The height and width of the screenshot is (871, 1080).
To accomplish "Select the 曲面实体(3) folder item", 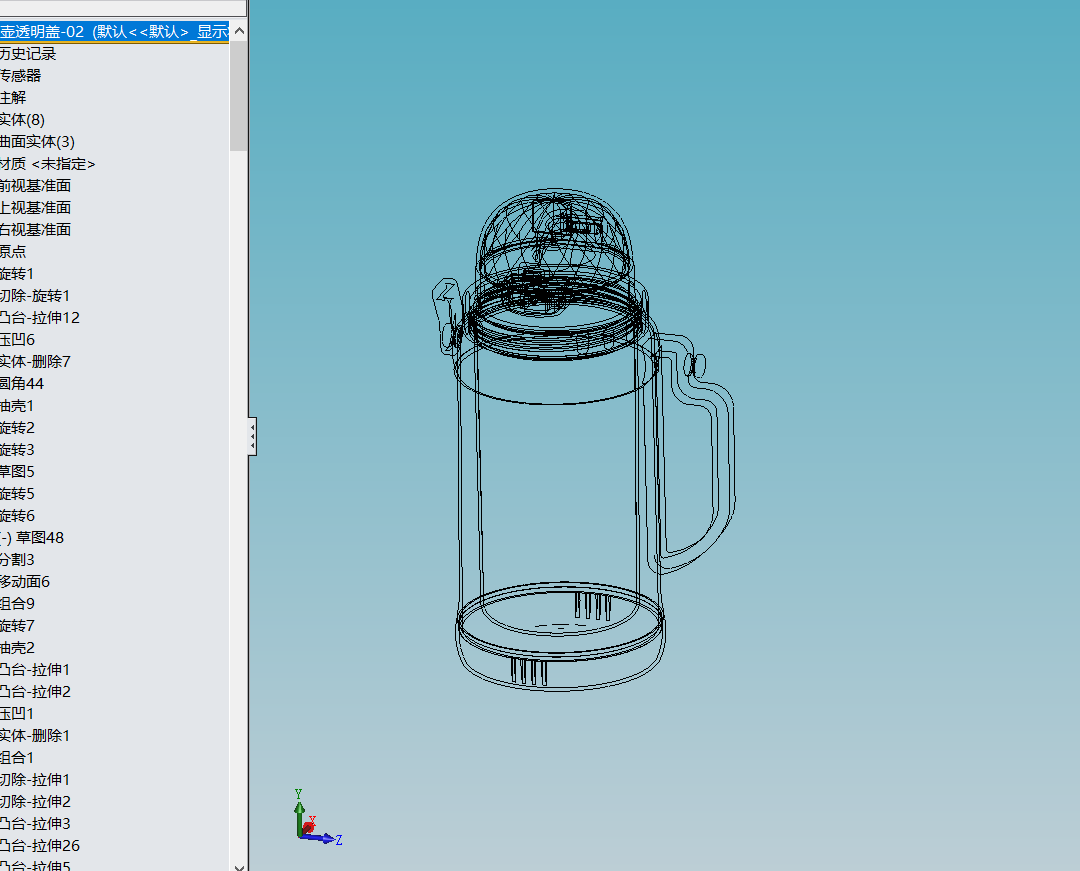I will 37,142.
